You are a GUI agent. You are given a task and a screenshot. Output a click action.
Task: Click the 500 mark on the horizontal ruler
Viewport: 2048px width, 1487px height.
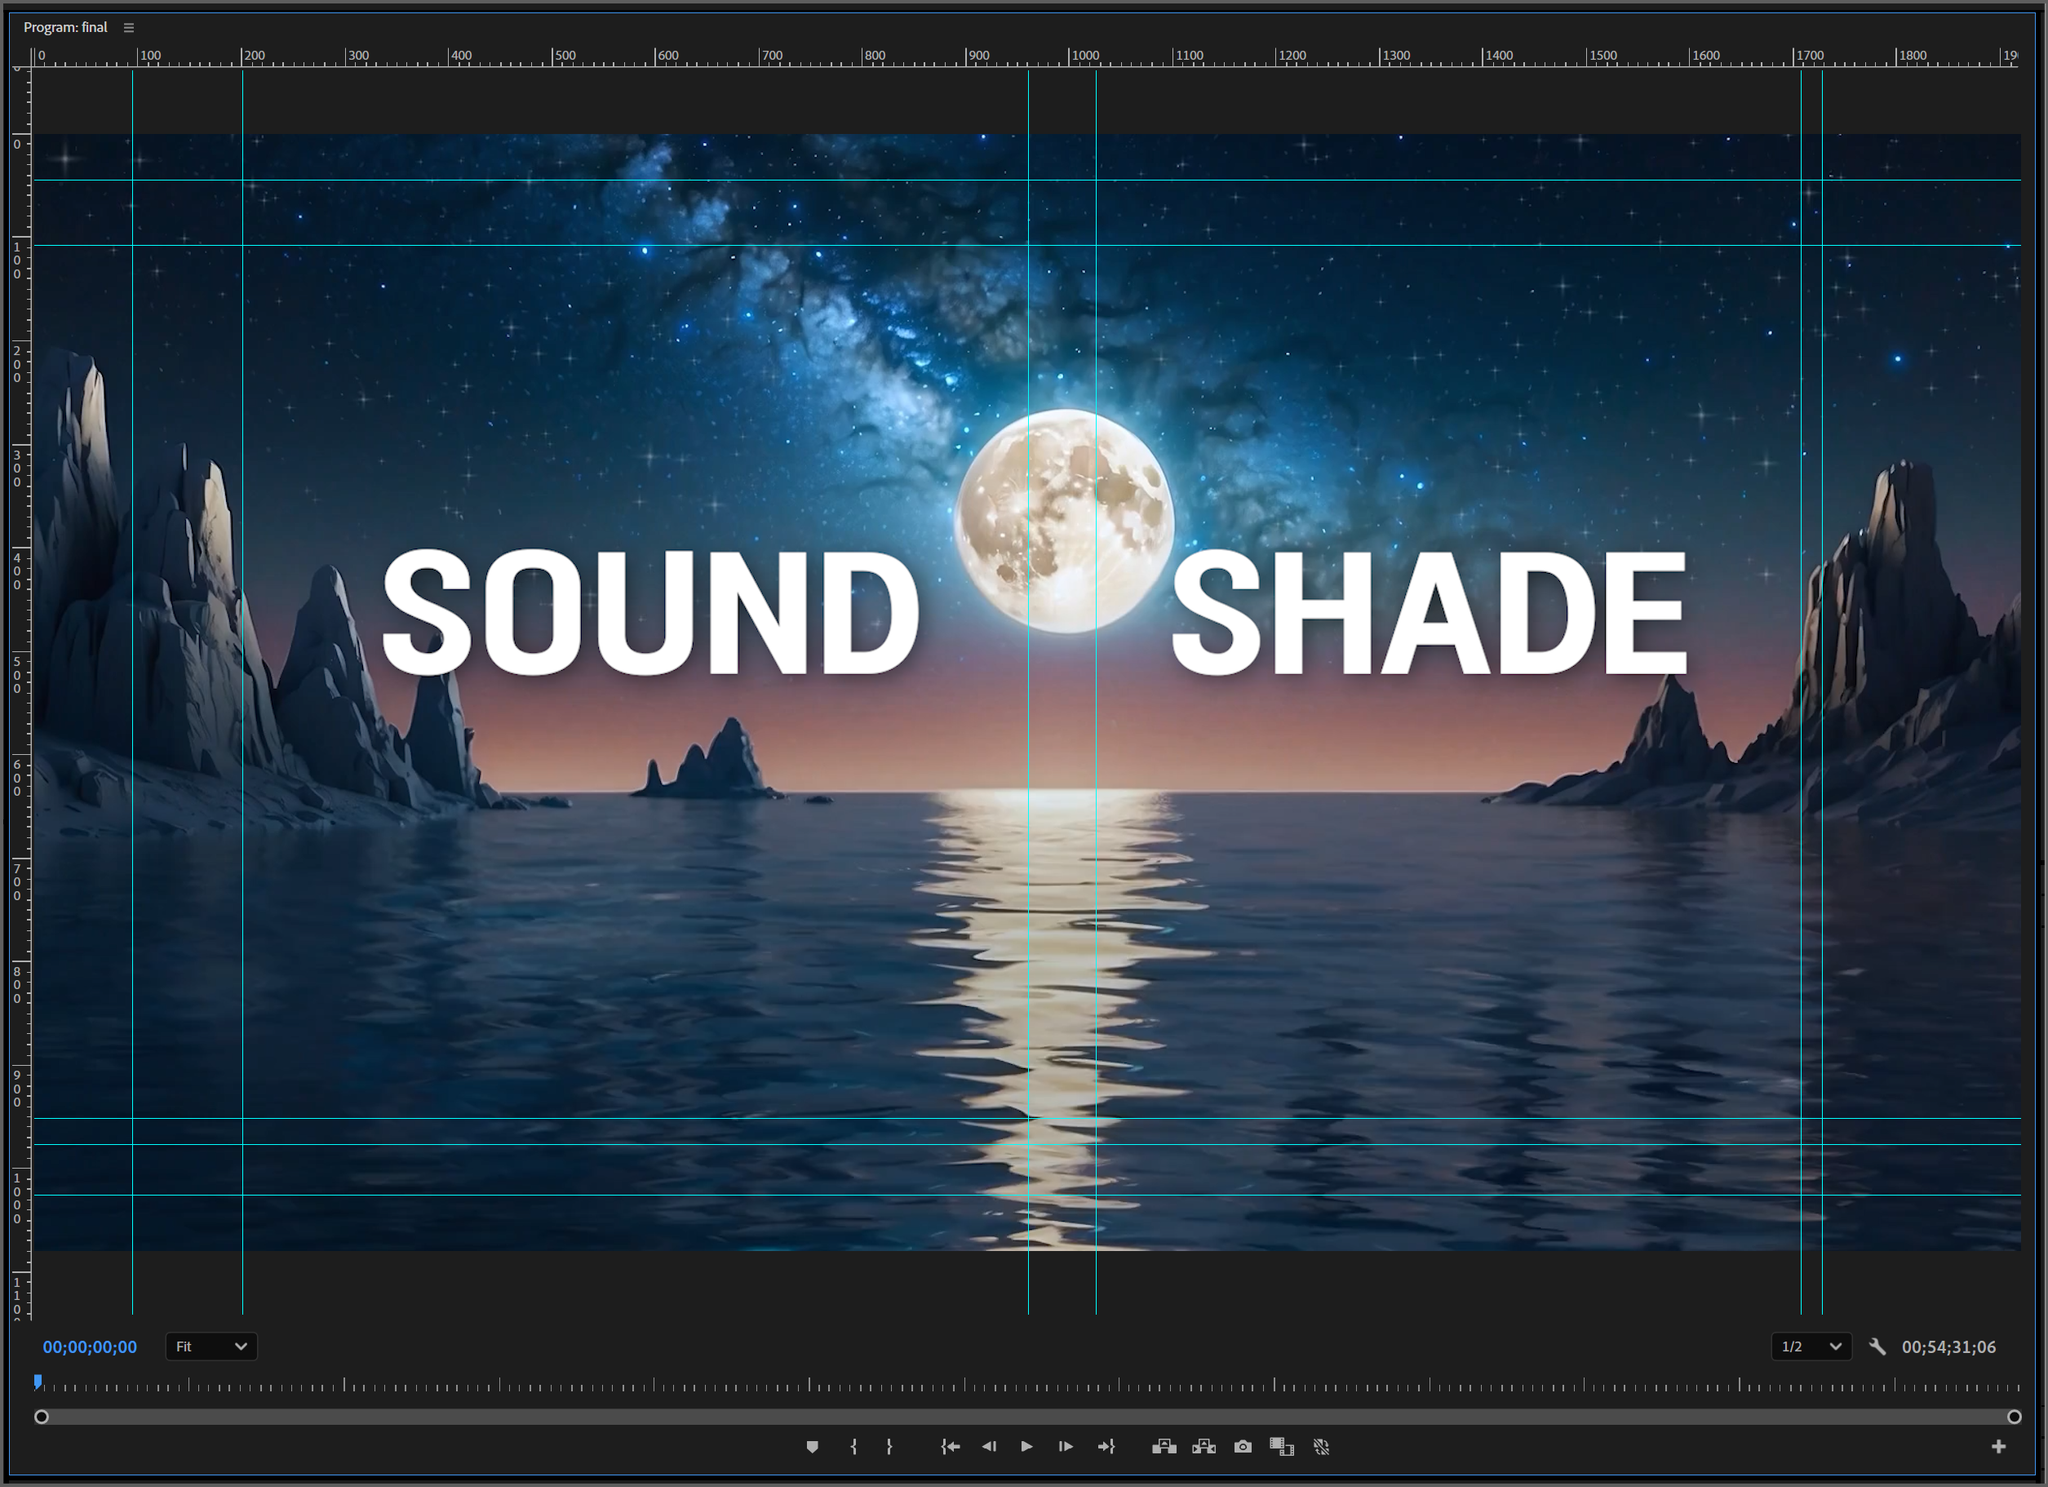(565, 56)
